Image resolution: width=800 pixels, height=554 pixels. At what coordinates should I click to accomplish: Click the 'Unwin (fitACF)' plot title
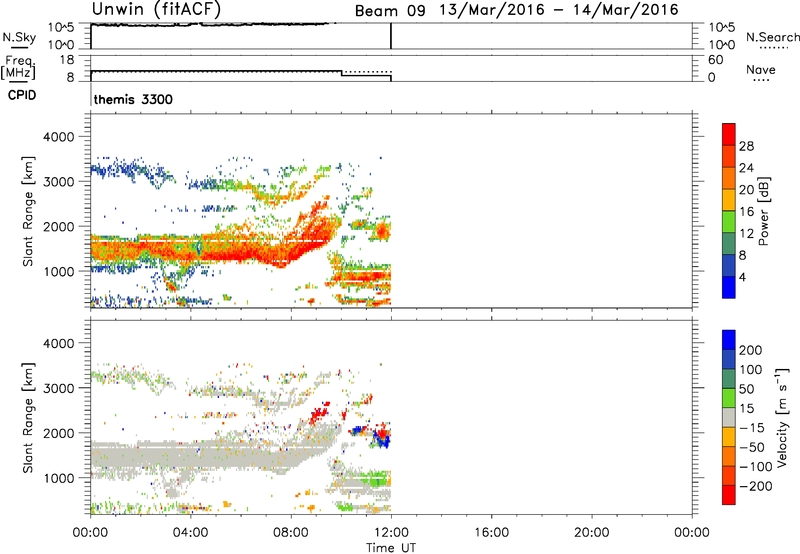point(156,10)
